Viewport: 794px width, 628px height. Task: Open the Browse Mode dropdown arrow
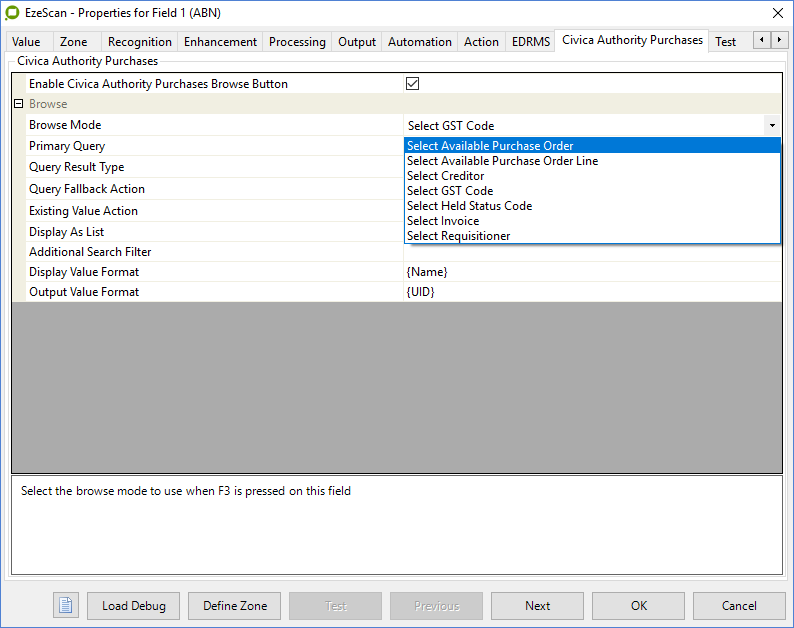pyautogui.click(x=772, y=126)
